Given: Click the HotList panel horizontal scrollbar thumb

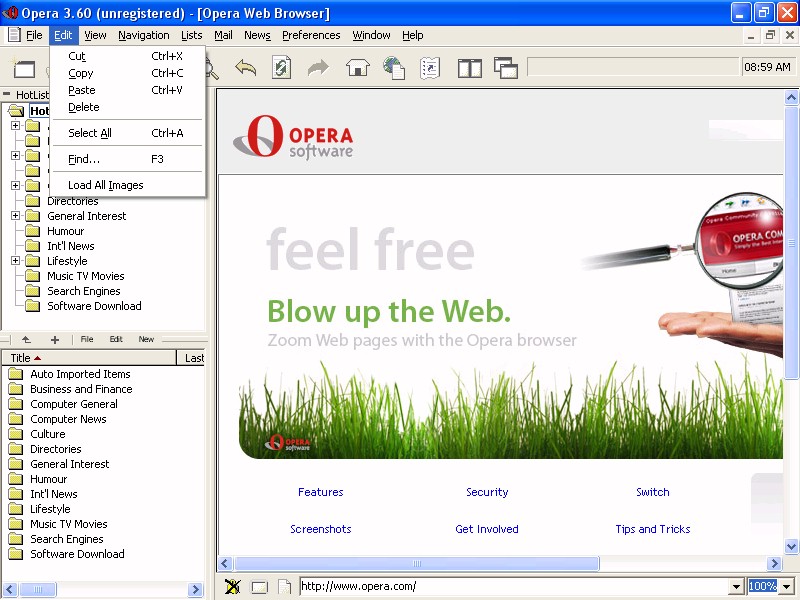Looking at the screenshot, I should (x=38, y=589).
